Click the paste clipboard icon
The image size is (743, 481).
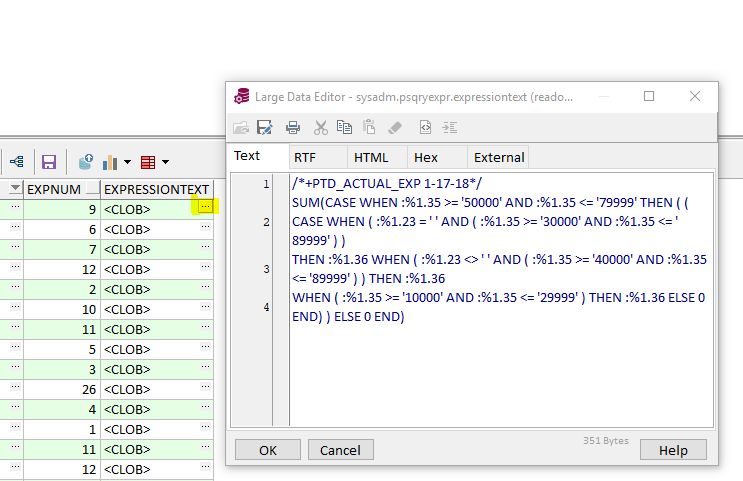369,127
